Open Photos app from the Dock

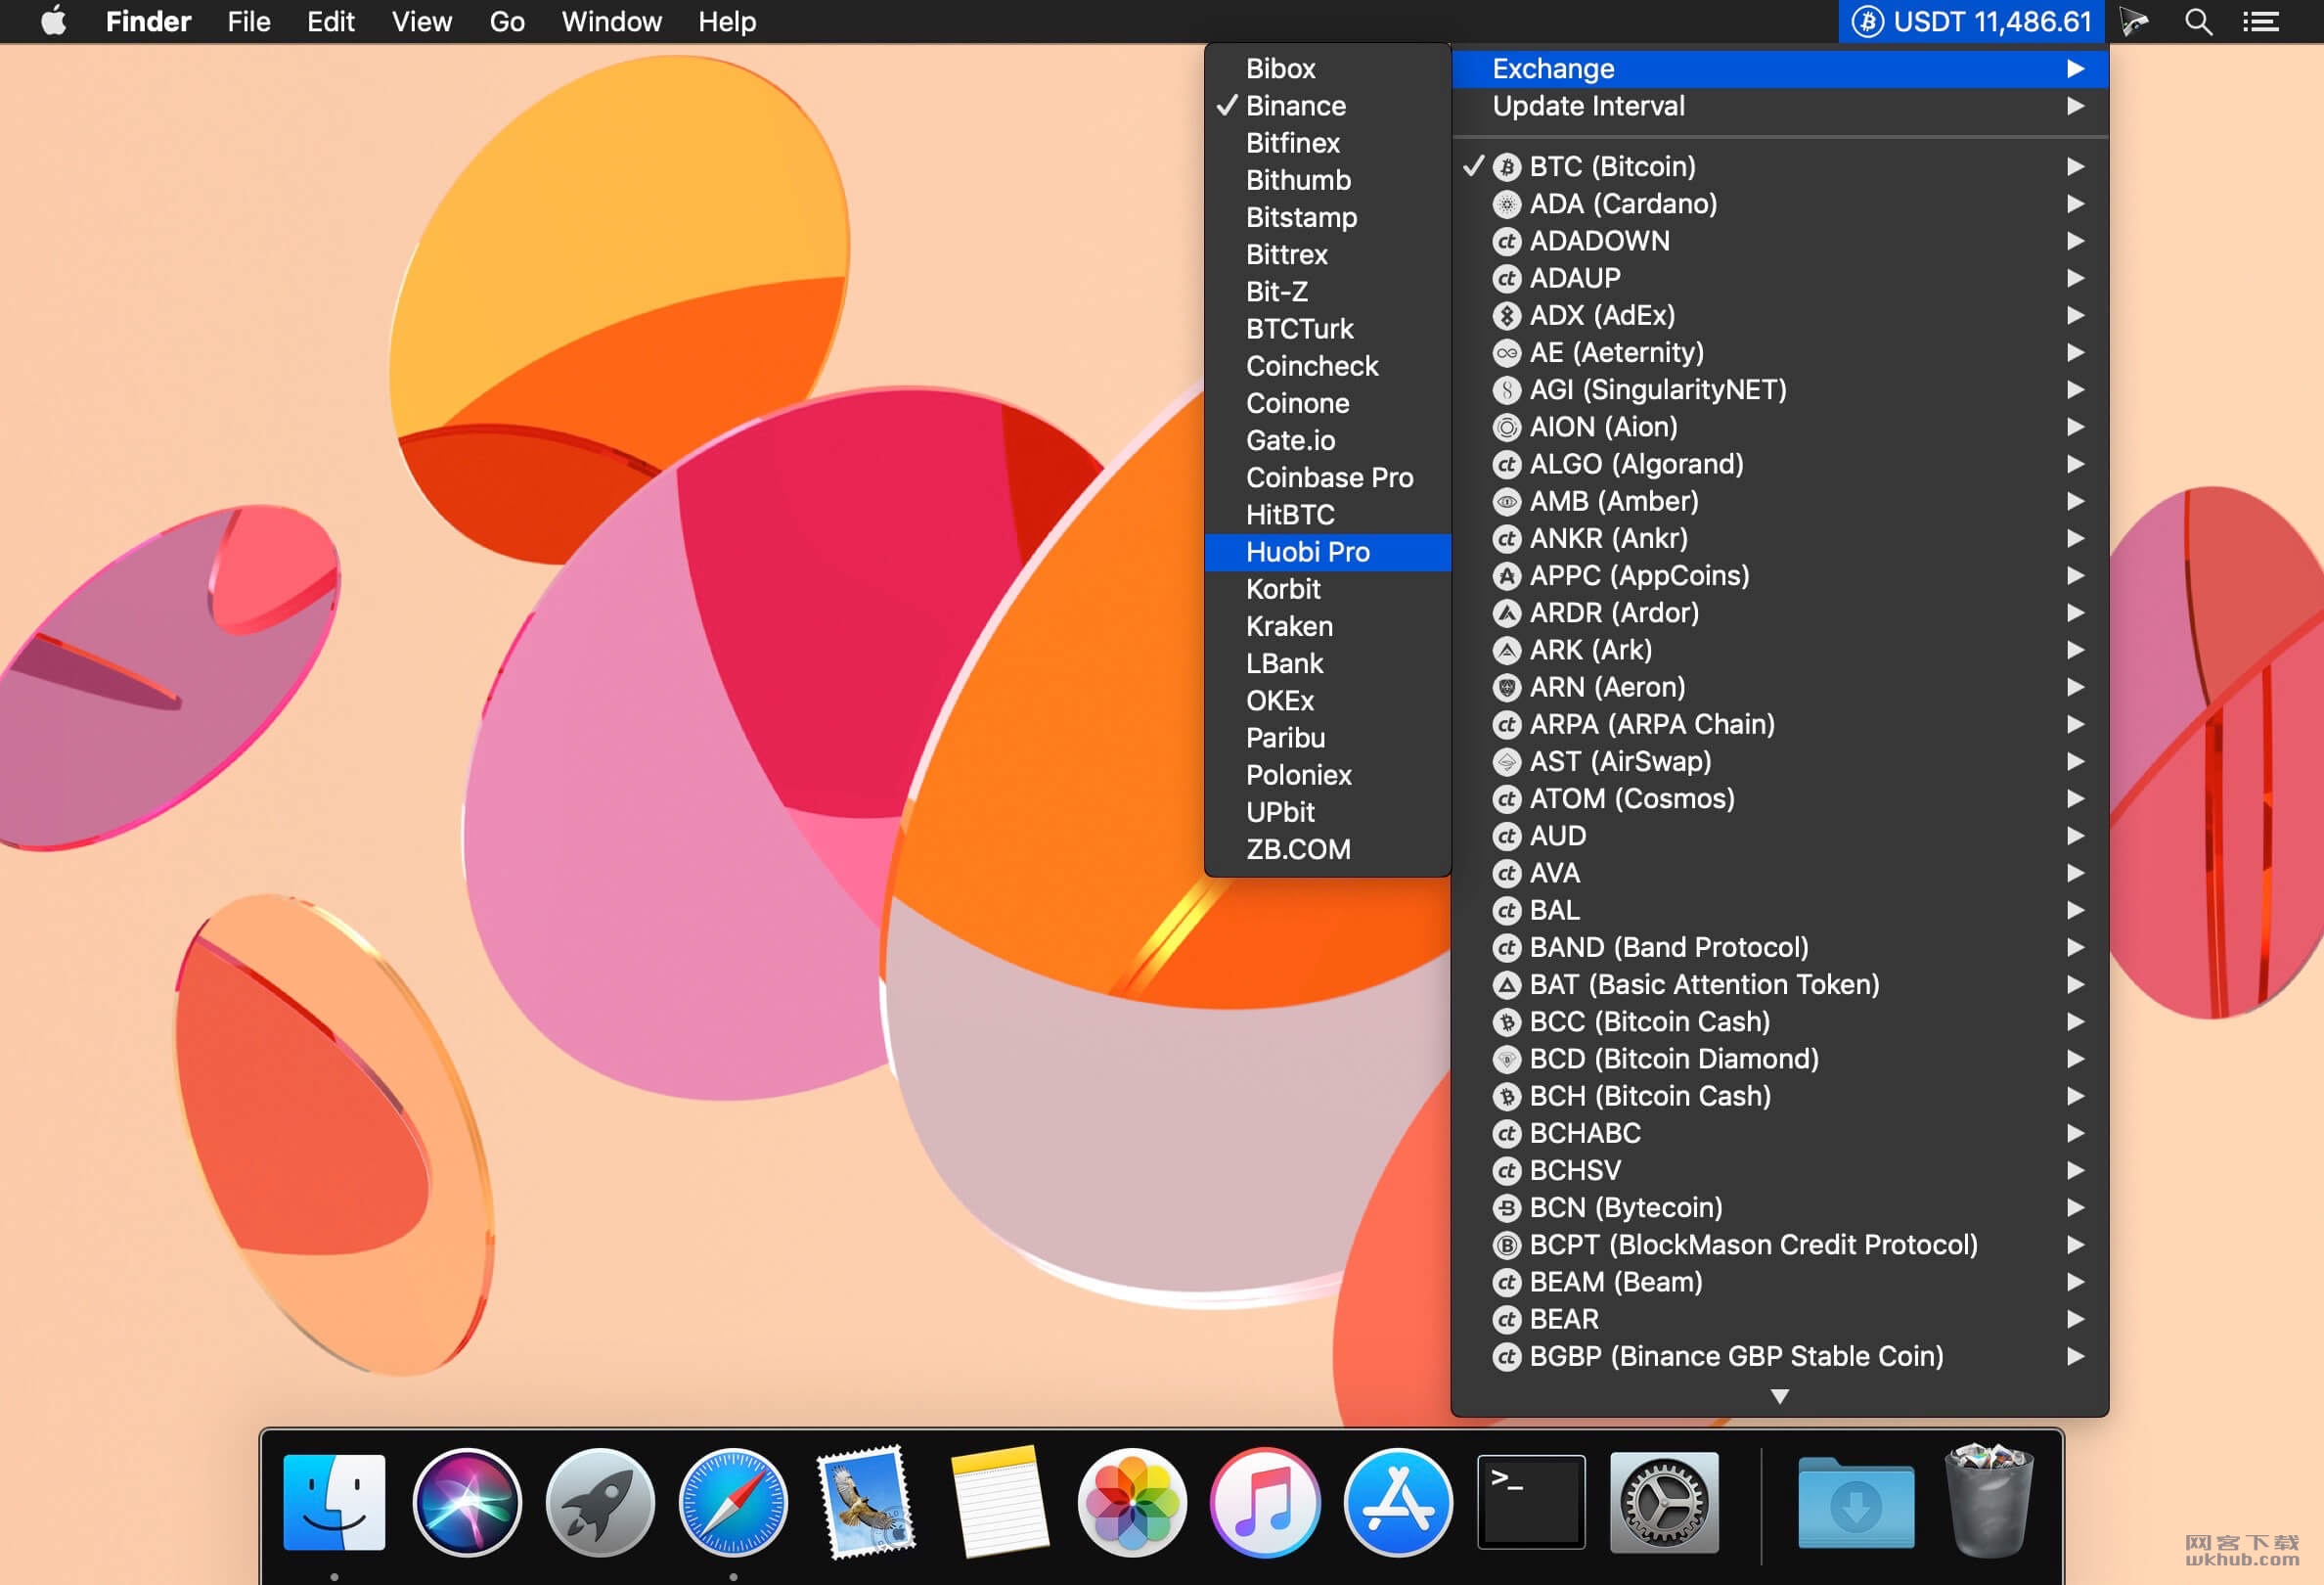coord(1132,1501)
